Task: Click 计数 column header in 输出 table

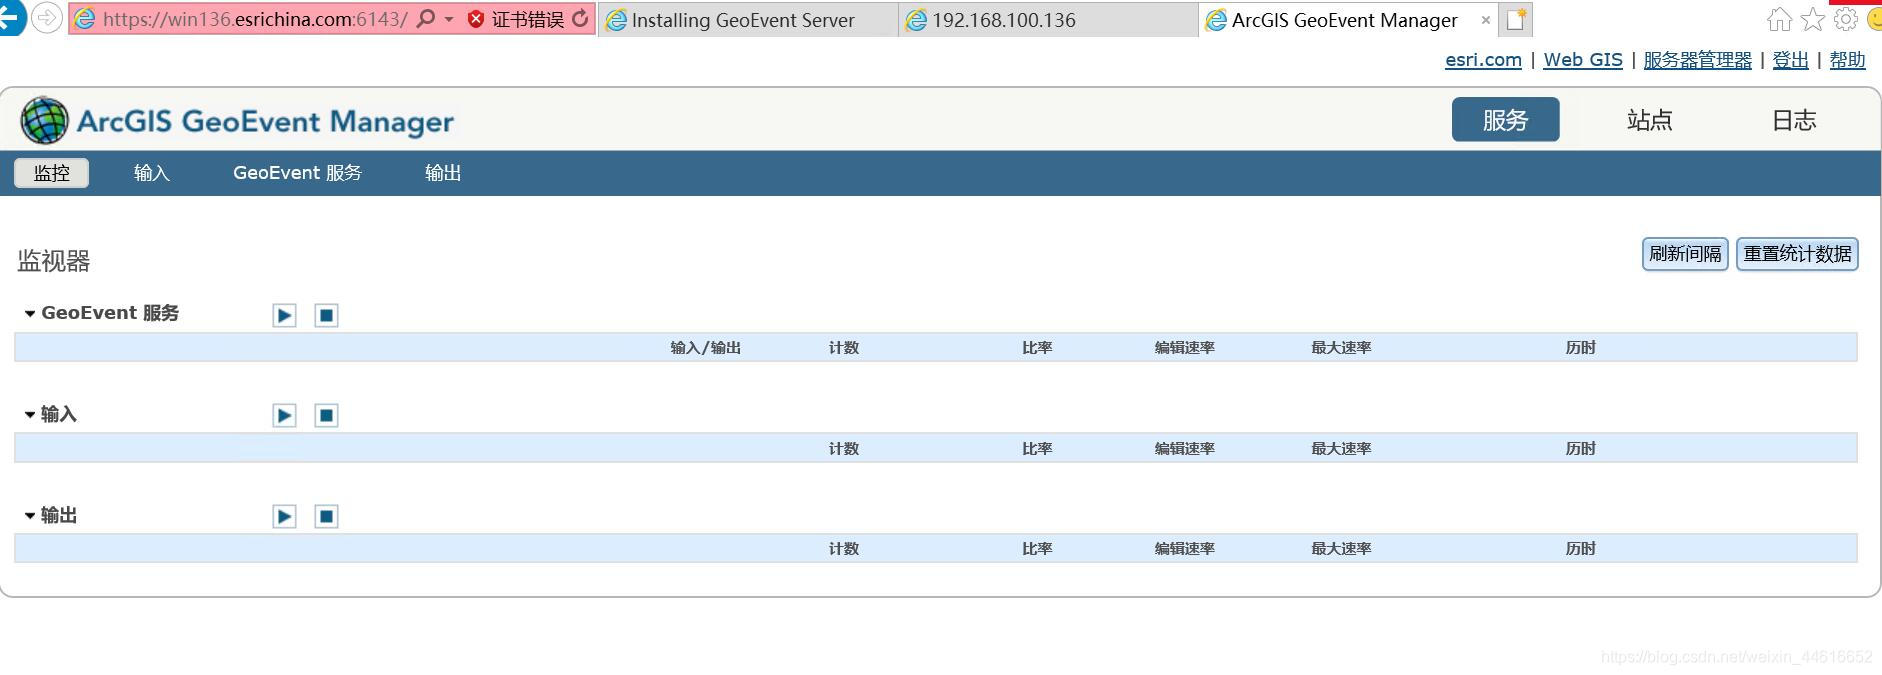Action: click(844, 549)
